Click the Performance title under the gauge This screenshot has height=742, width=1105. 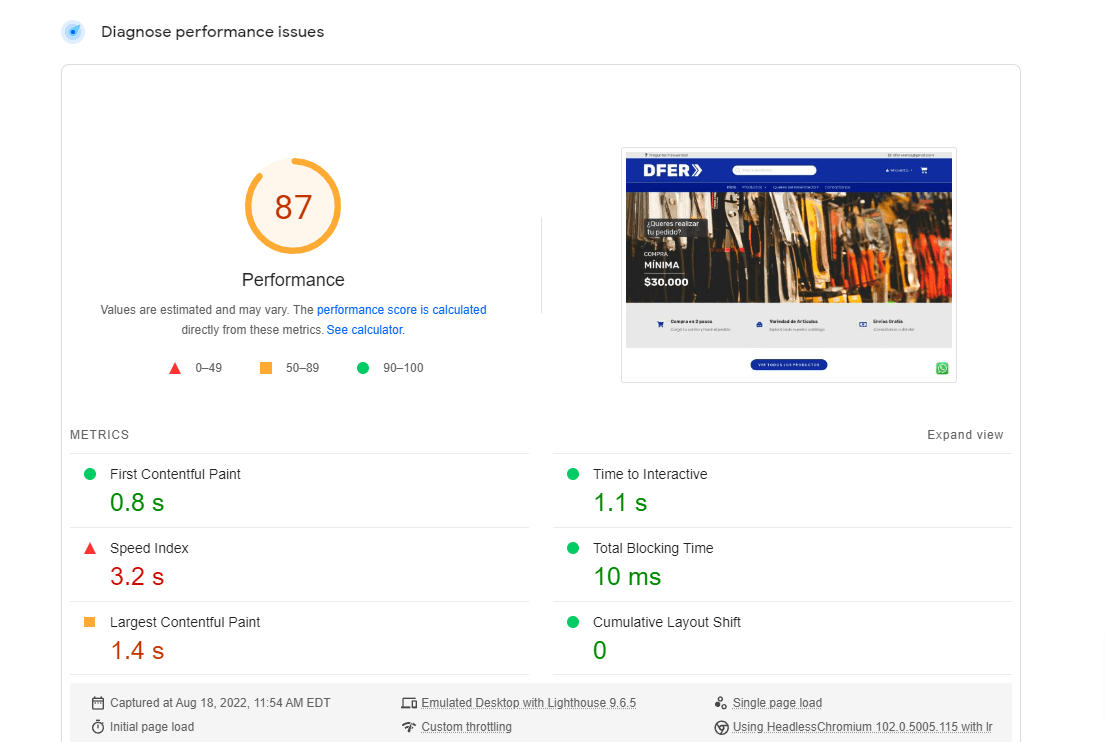click(x=293, y=280)
